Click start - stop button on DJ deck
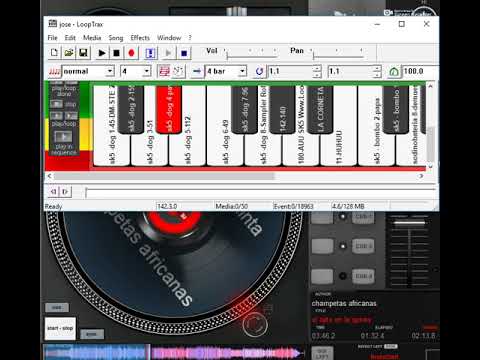Image resolution: width=480 pixels, height=360 pixels. pyautogui.click(x=60, y=328)
